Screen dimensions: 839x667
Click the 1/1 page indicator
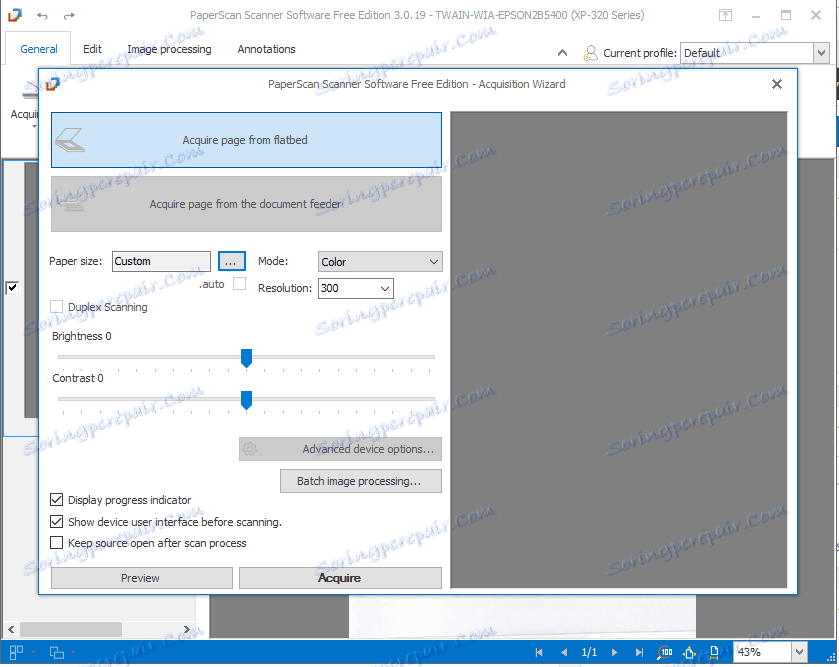click(589, 652)
